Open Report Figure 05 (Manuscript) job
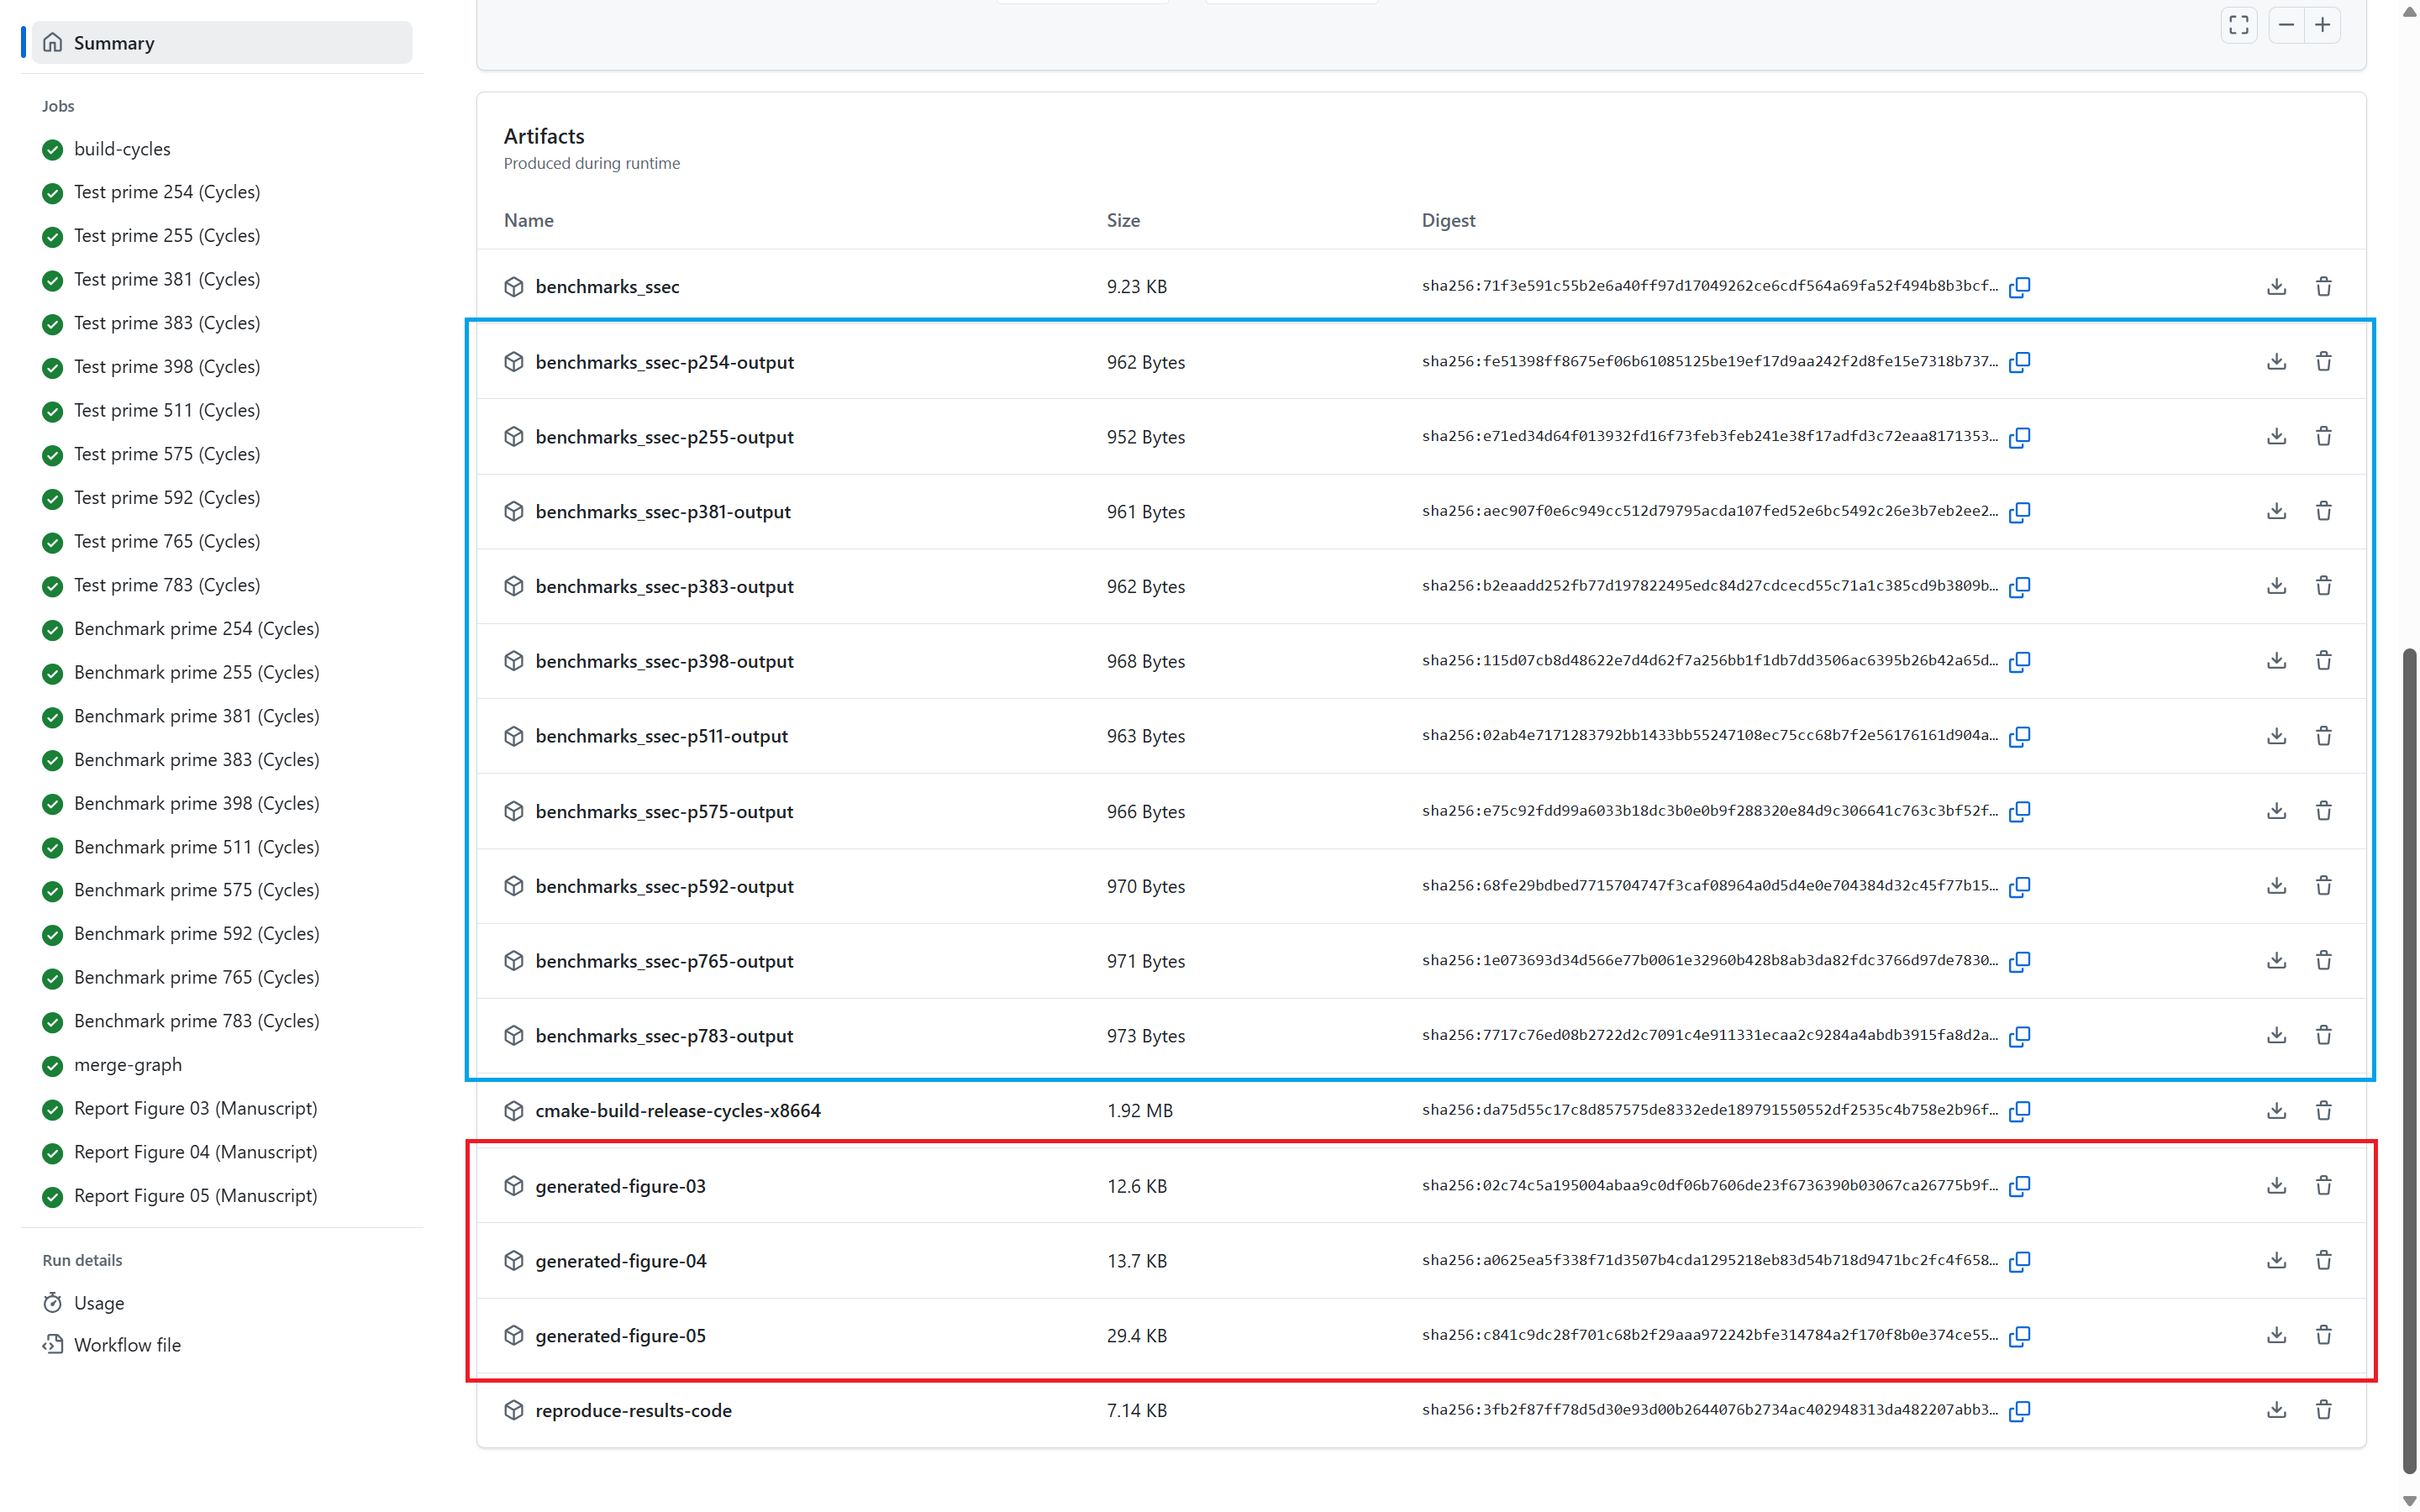This screenshot has height=1512, width=2420. point(195,1196)
